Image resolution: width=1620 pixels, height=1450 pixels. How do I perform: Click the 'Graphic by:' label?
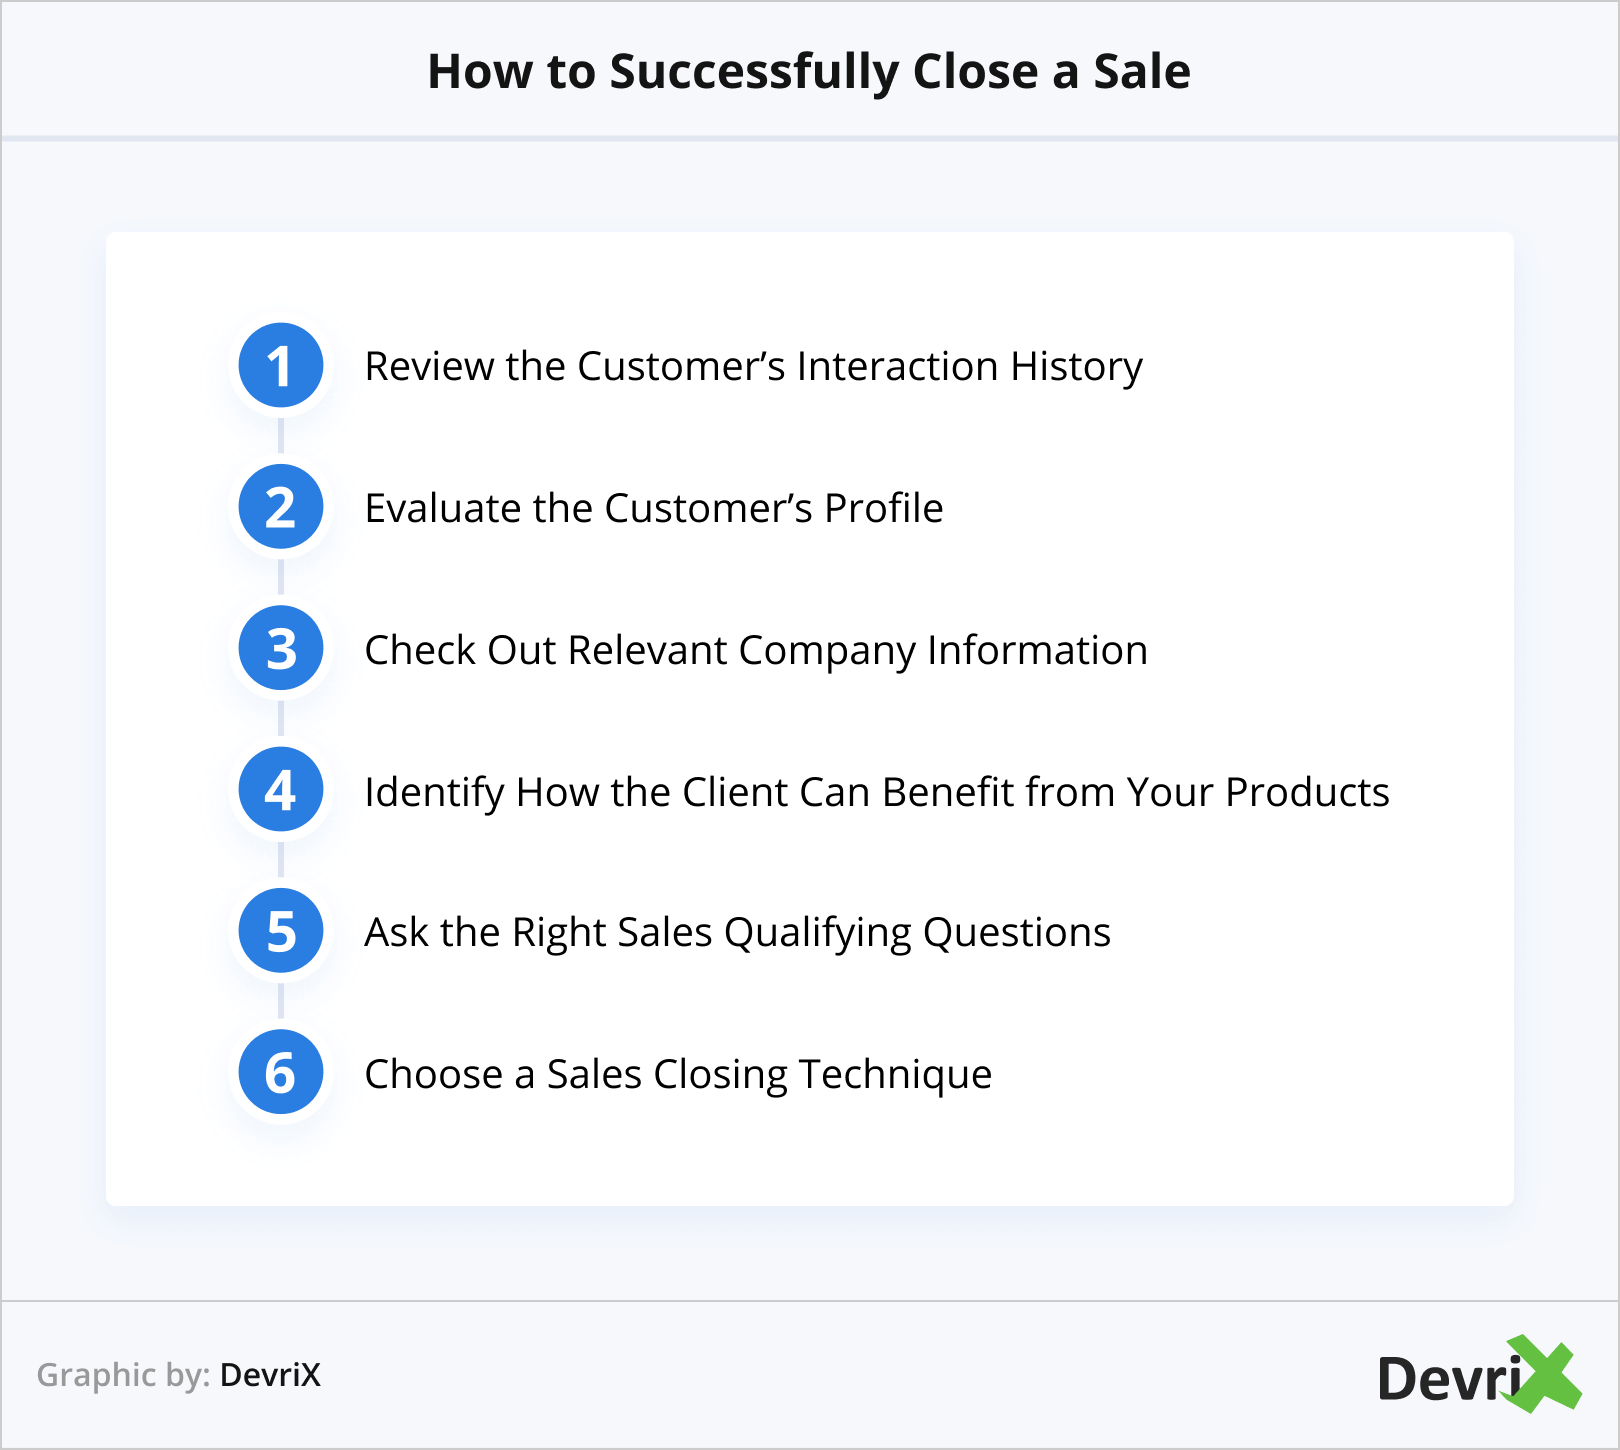point(123,1375)
